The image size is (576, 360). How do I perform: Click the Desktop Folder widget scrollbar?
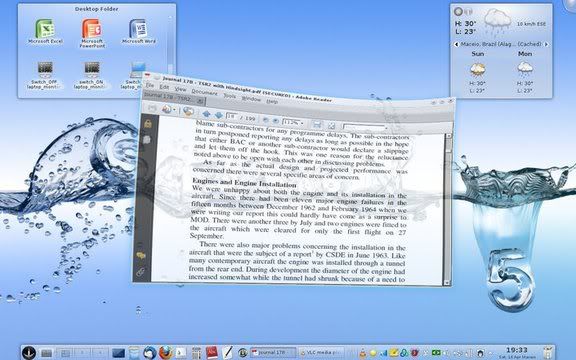(170, 44)
